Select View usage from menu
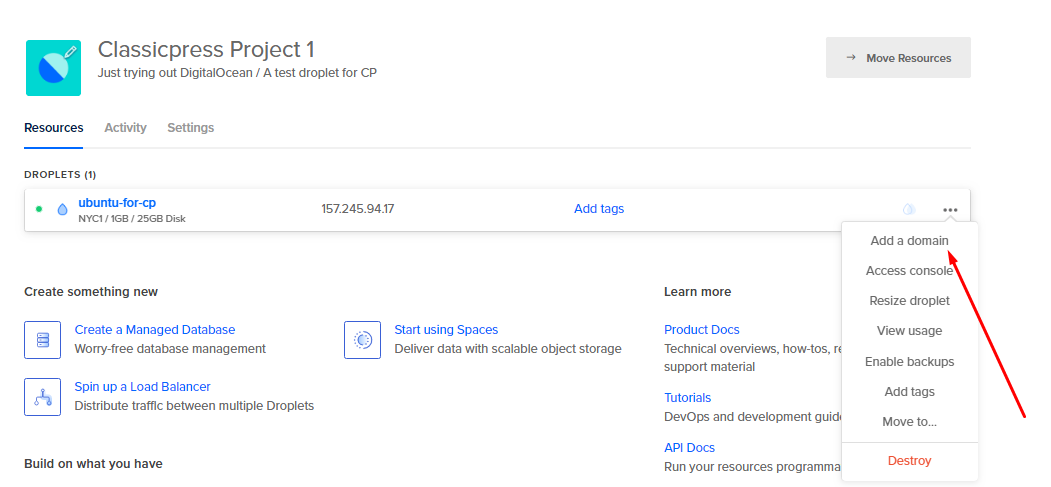 pyautogui.click(x=910, y=331)
